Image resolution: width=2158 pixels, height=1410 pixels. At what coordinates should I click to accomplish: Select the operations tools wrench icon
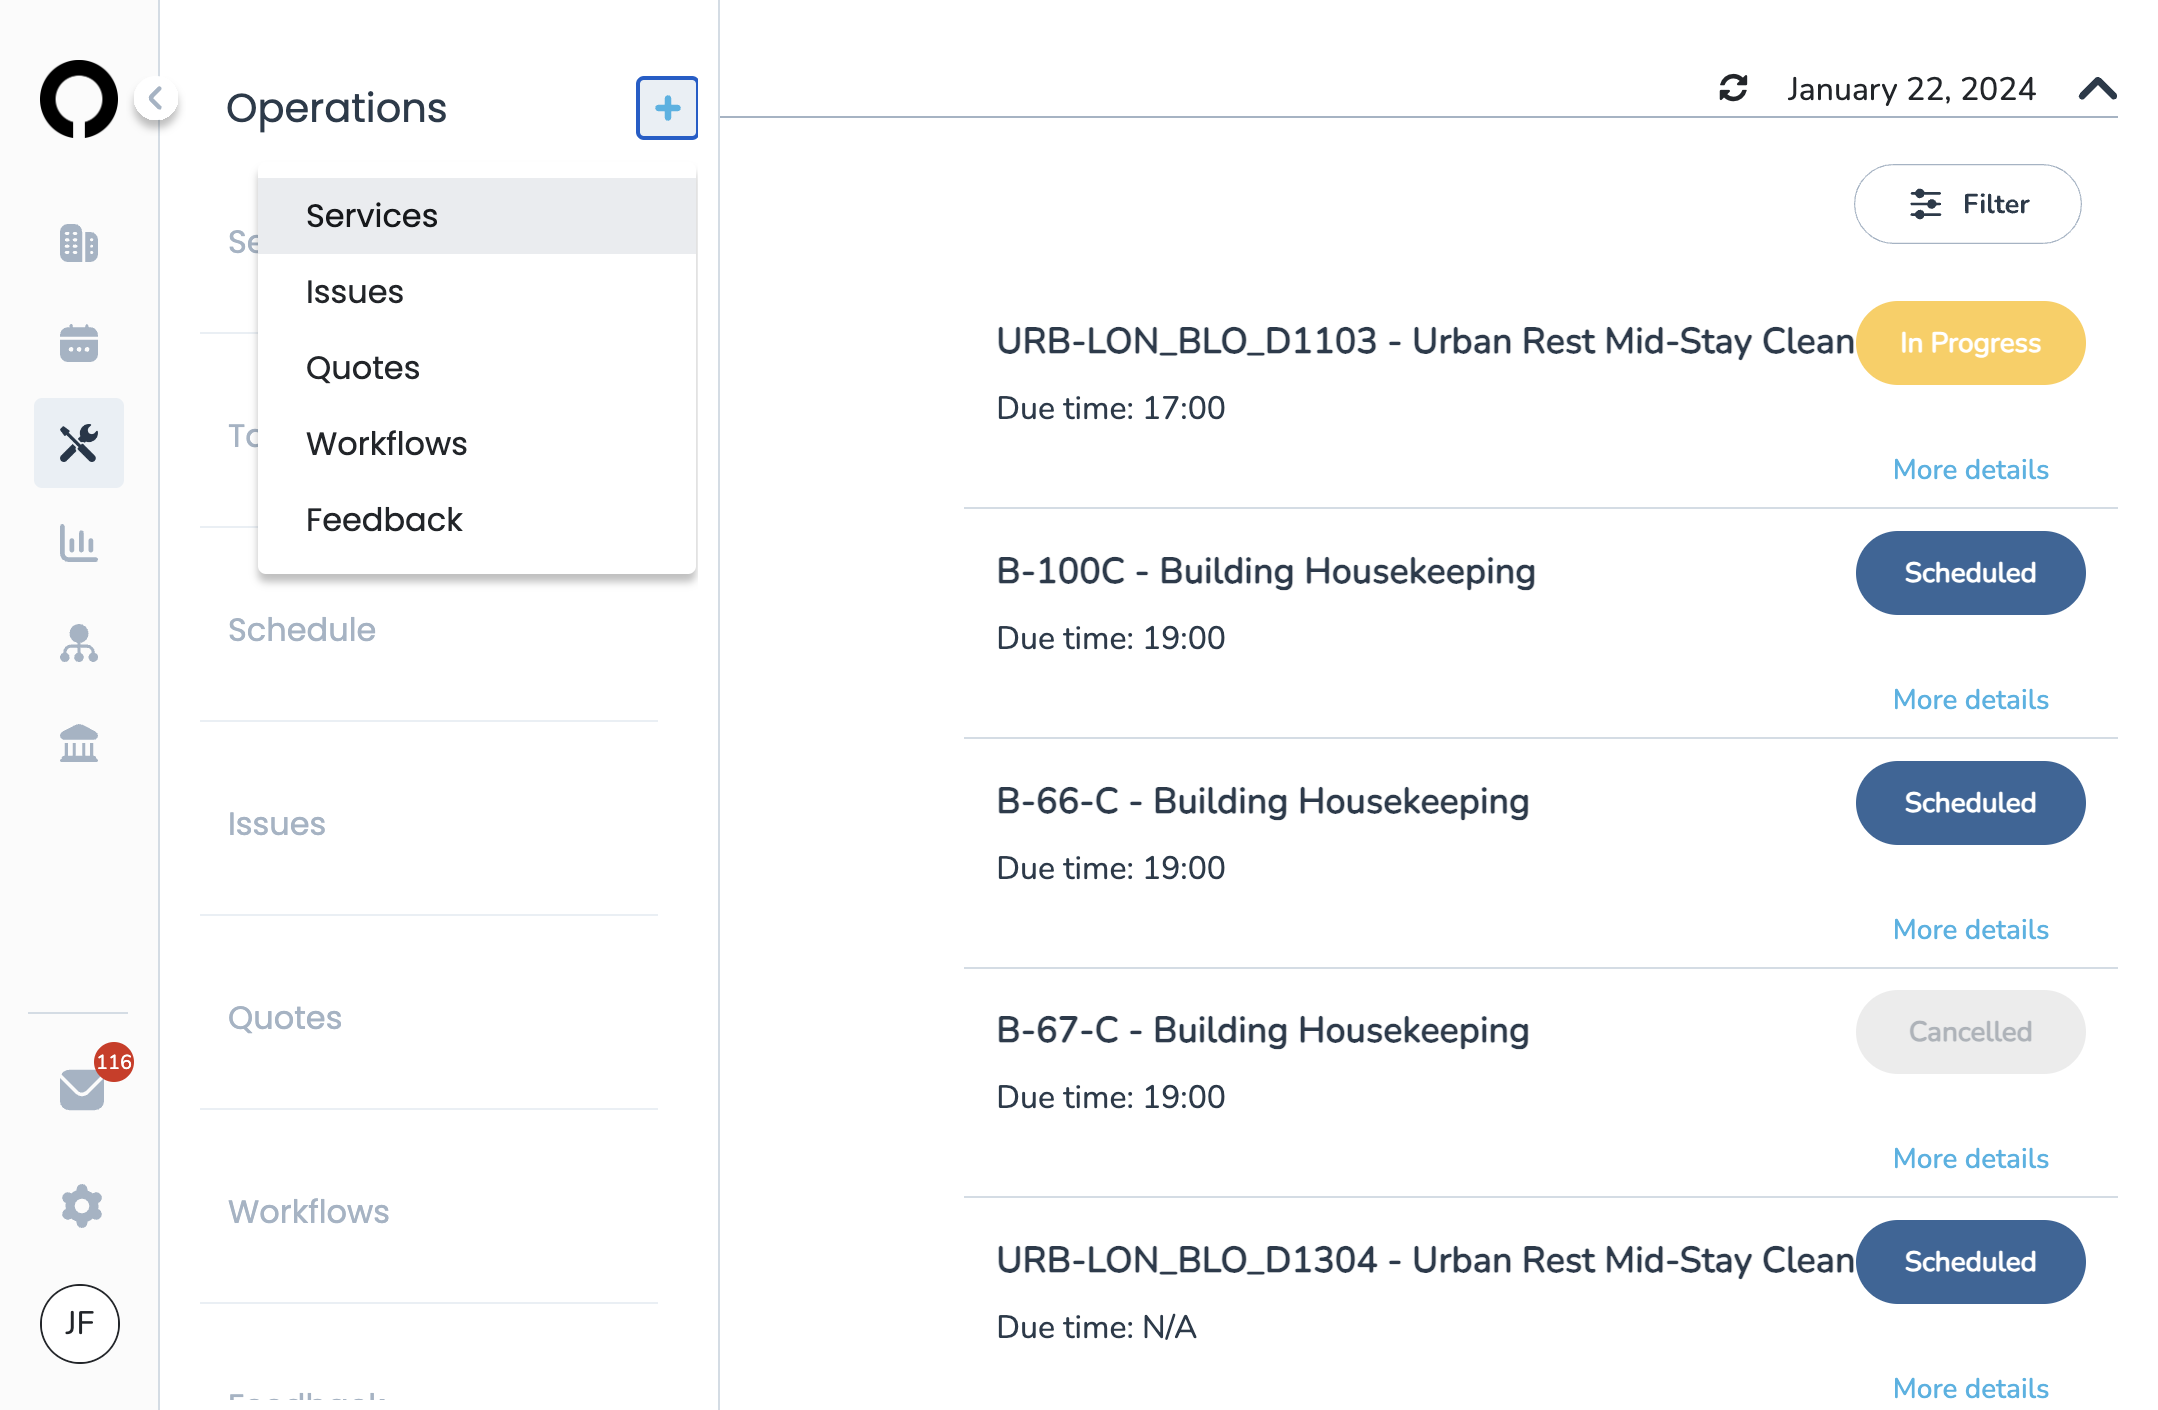78,443
